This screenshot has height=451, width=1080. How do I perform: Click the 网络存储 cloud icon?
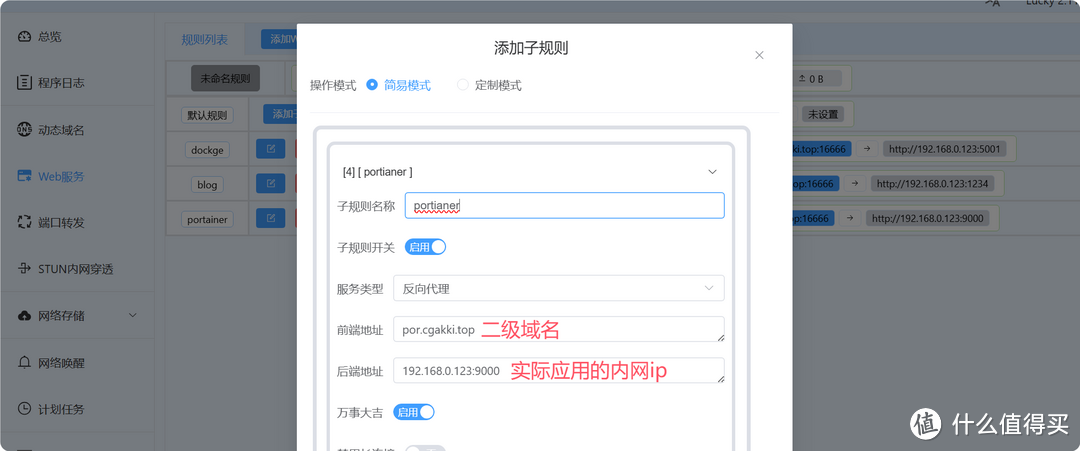coord(25,316)
